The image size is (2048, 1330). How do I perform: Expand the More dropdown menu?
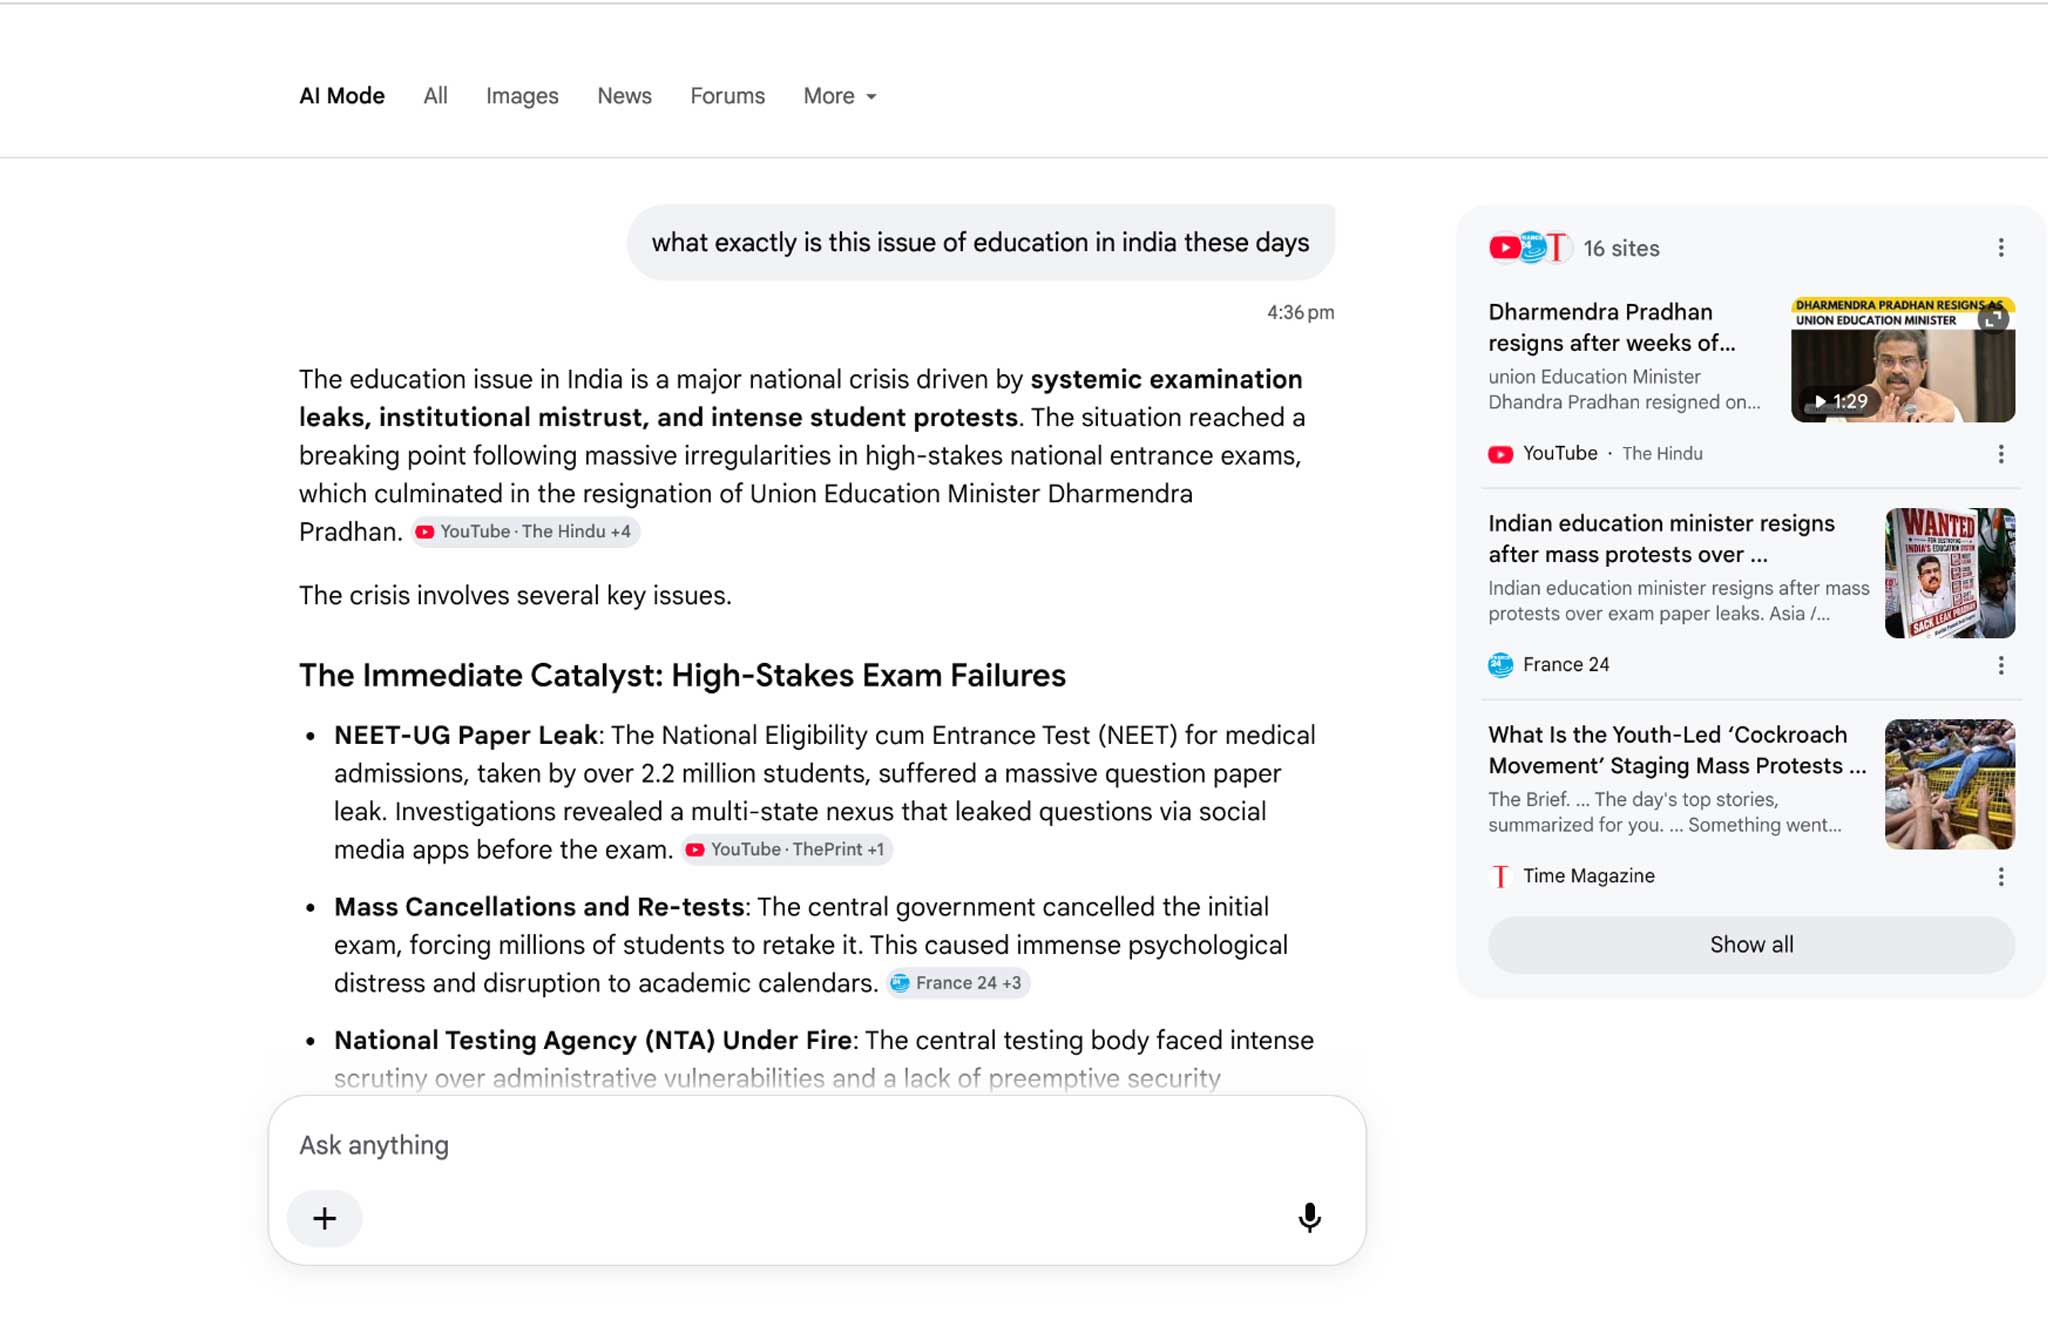[x=840, y=96]
